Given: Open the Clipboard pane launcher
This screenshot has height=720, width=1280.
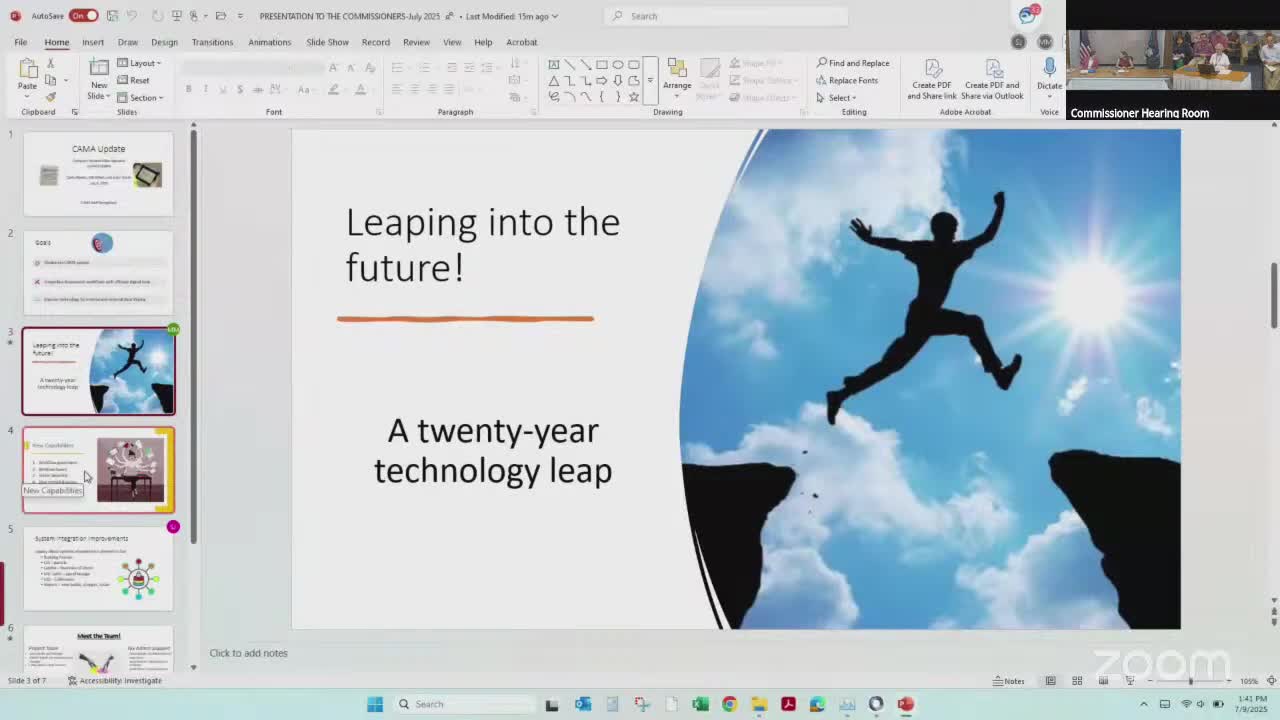Looking at the screenshot, I should 75,112.
